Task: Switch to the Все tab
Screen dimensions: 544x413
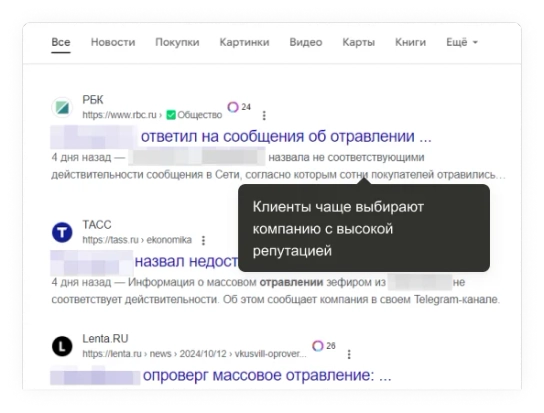Action: 61,42
